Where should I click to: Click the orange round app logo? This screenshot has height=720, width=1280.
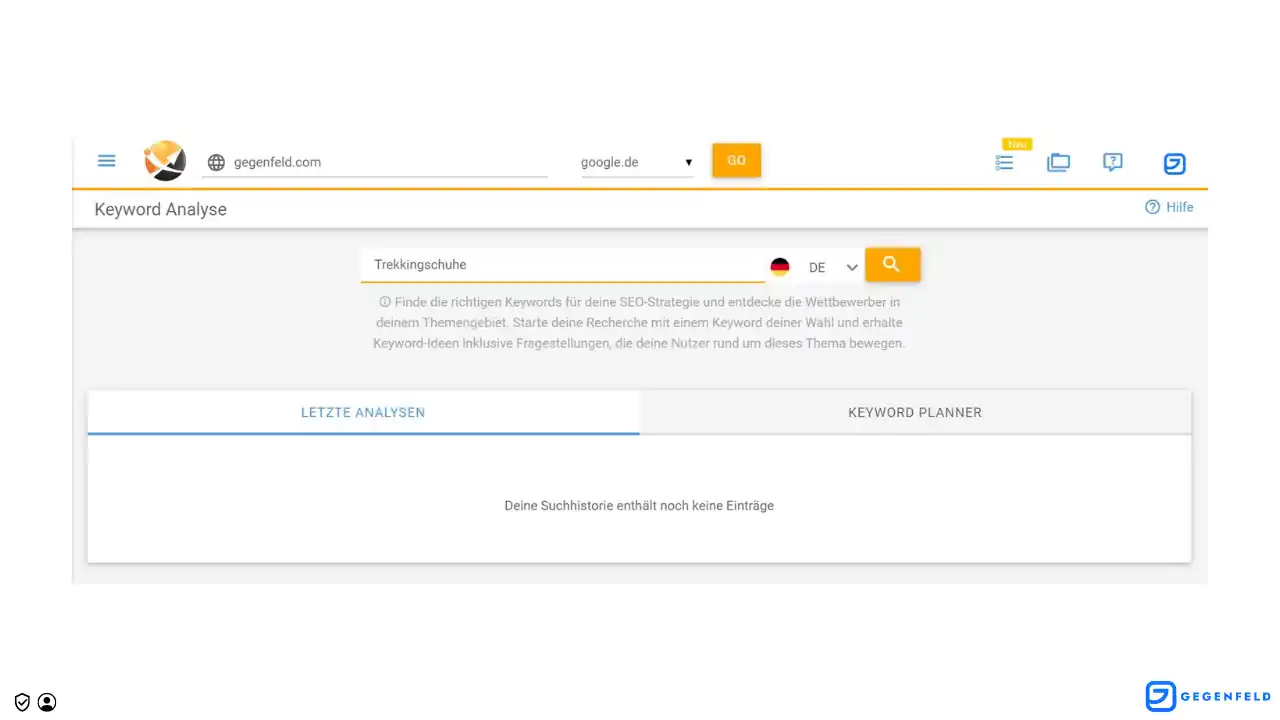coord(165,161)
